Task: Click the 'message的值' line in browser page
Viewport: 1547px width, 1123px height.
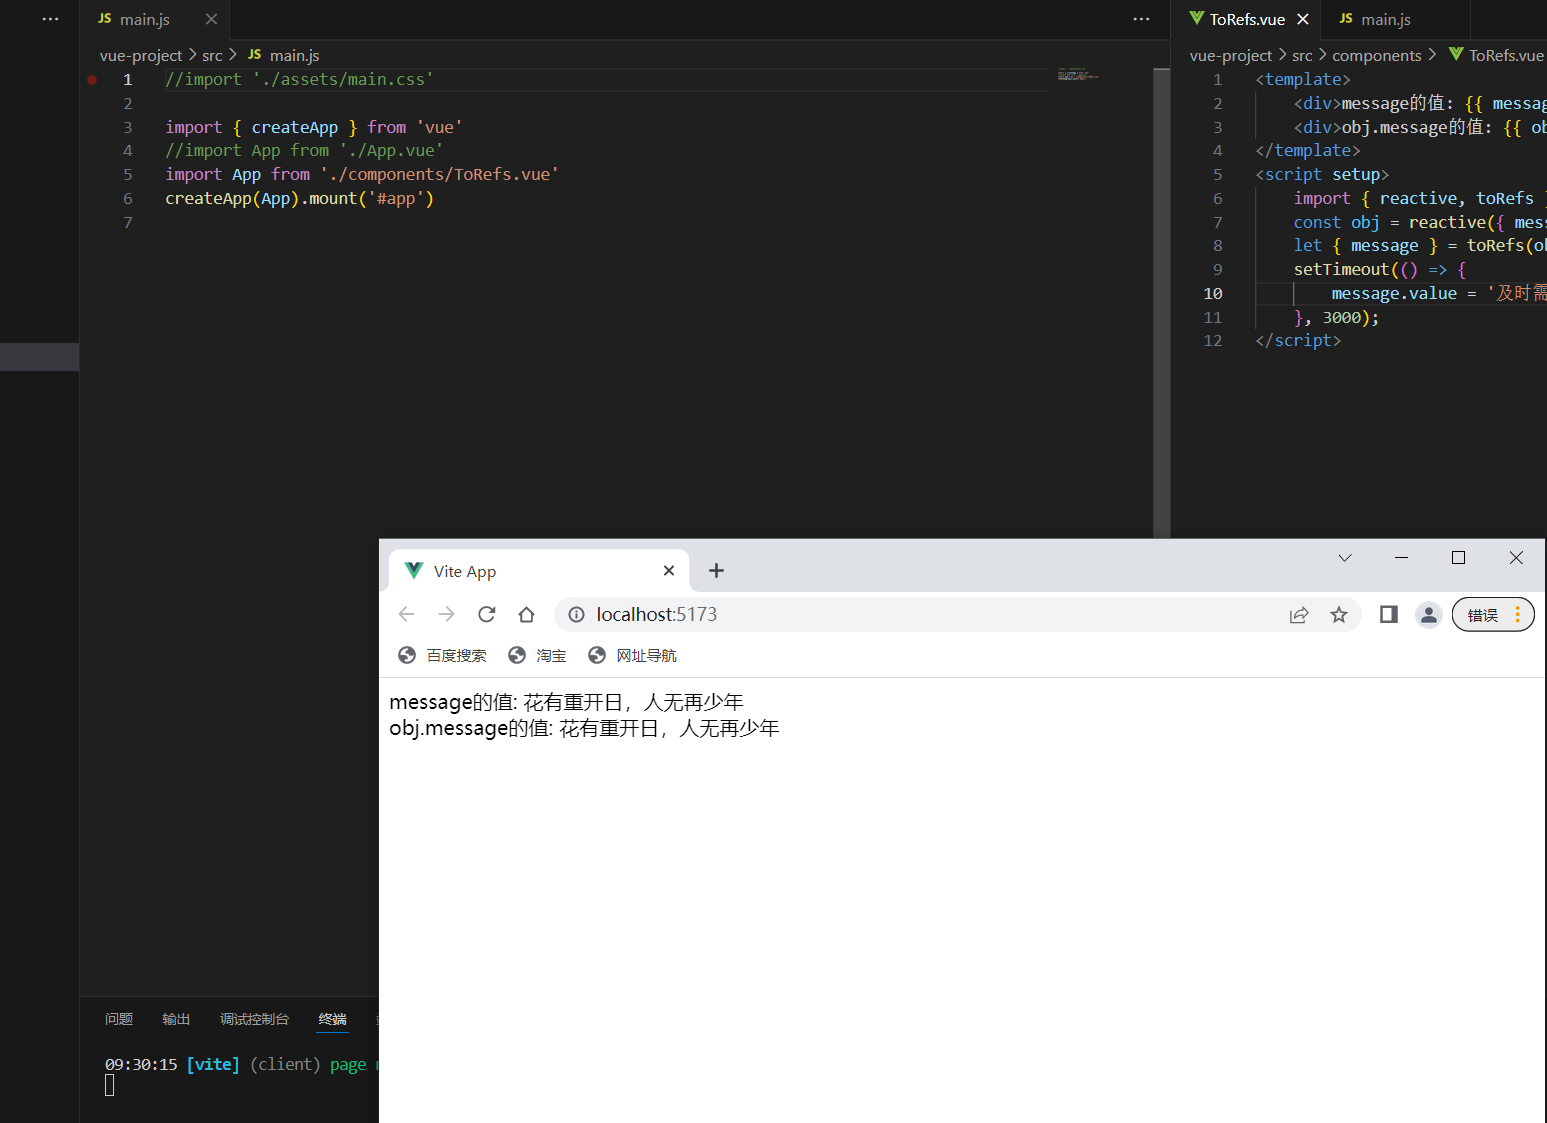Action: pos(566,702)
